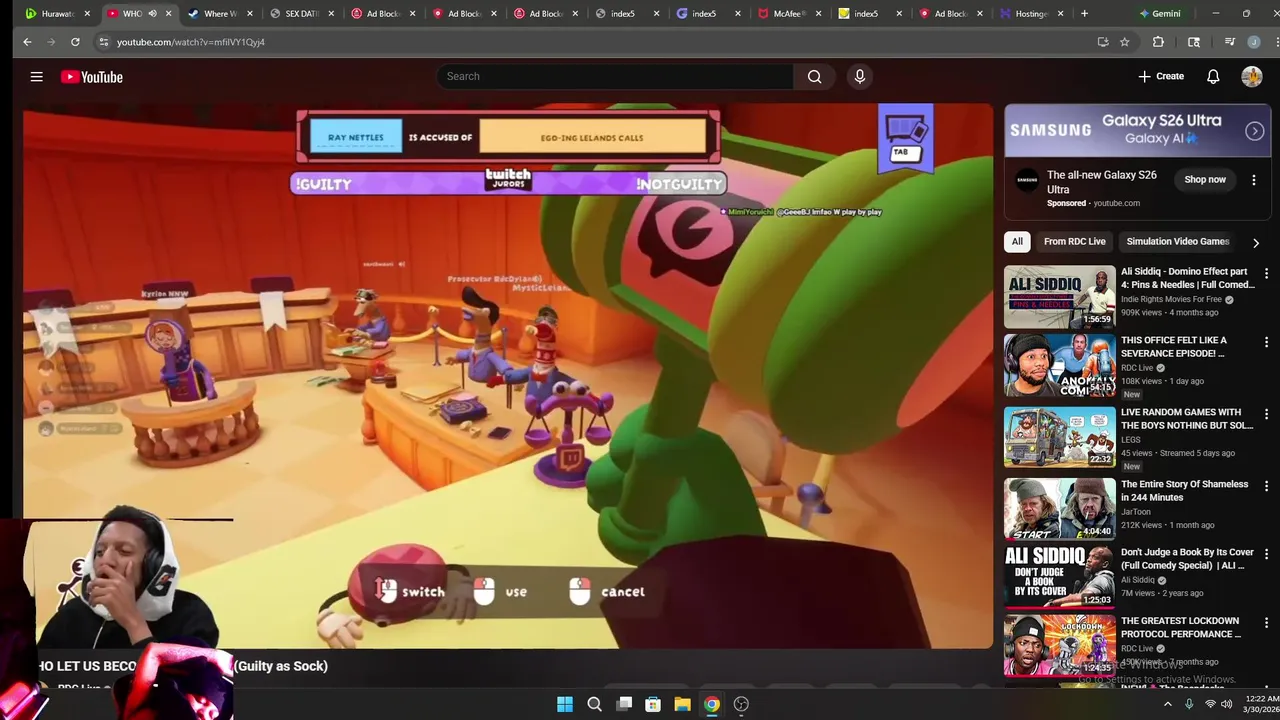Open the YouTube hamburger guide menu

pos(36,77)
